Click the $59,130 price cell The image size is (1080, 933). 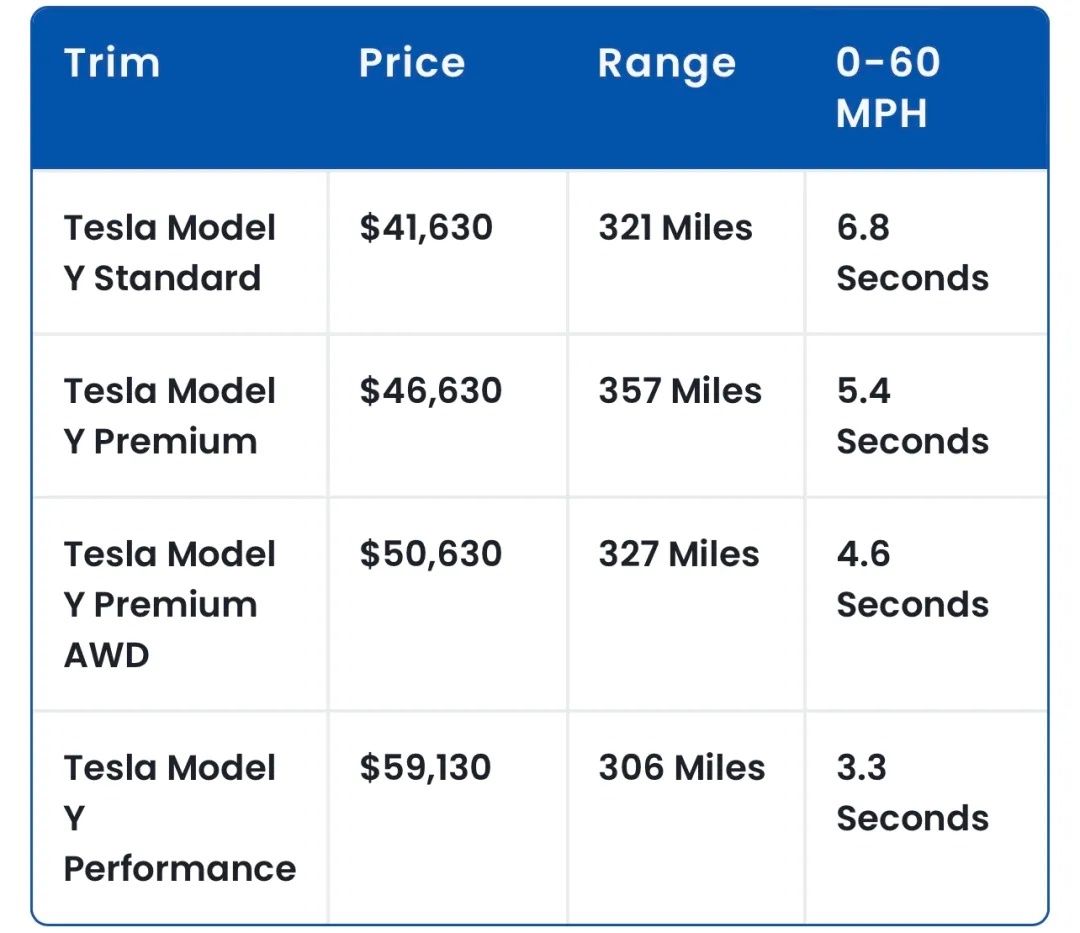click(426, 768)
